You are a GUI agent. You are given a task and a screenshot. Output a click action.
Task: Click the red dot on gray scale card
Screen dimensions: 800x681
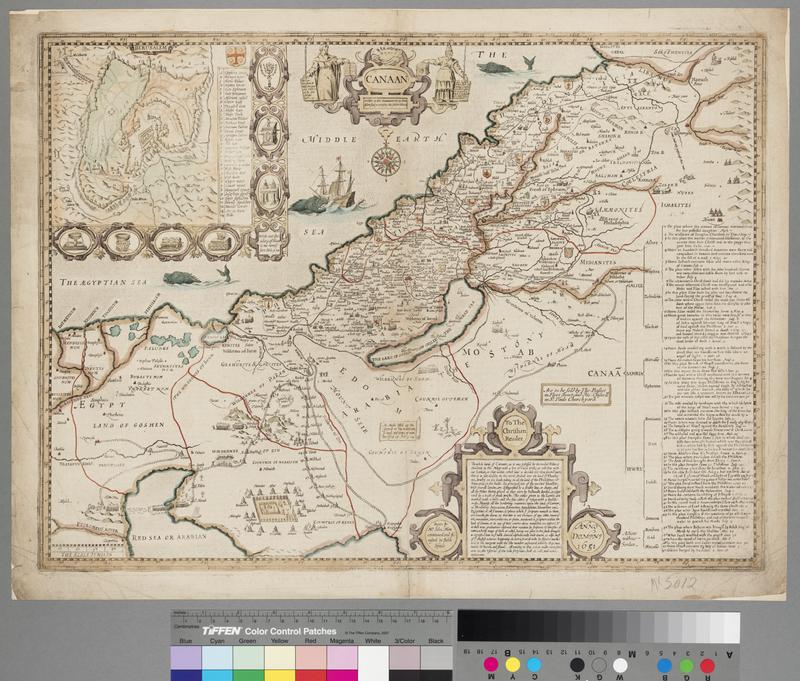(708, 665)
